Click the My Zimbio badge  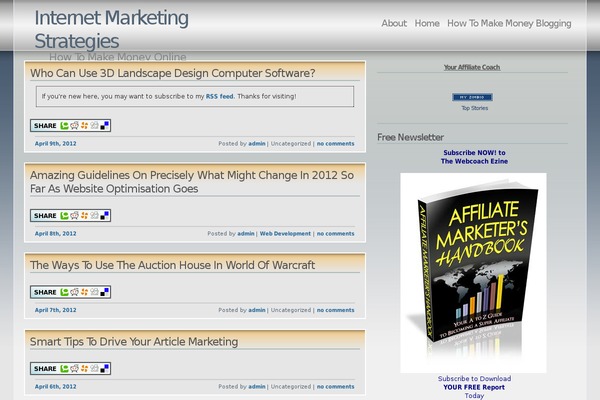[x=472, y=97]
